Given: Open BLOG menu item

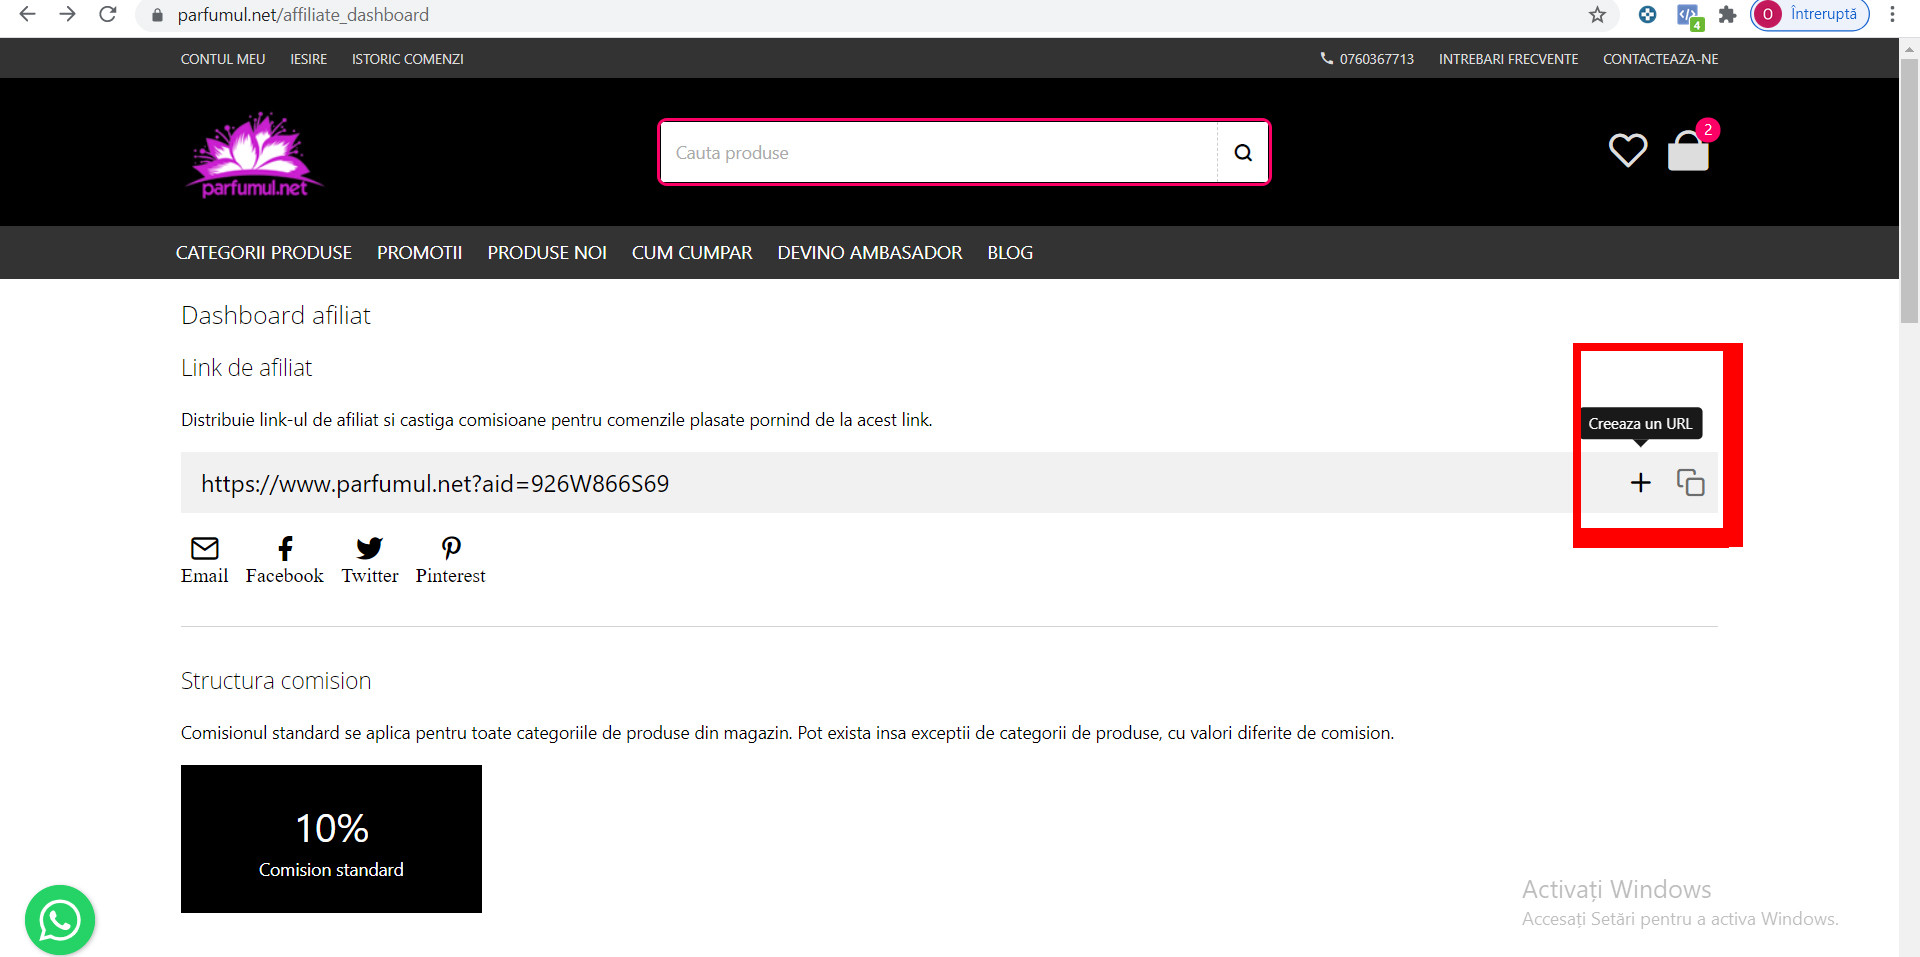Looking at the screenshot, I should tap(1010, 253).
